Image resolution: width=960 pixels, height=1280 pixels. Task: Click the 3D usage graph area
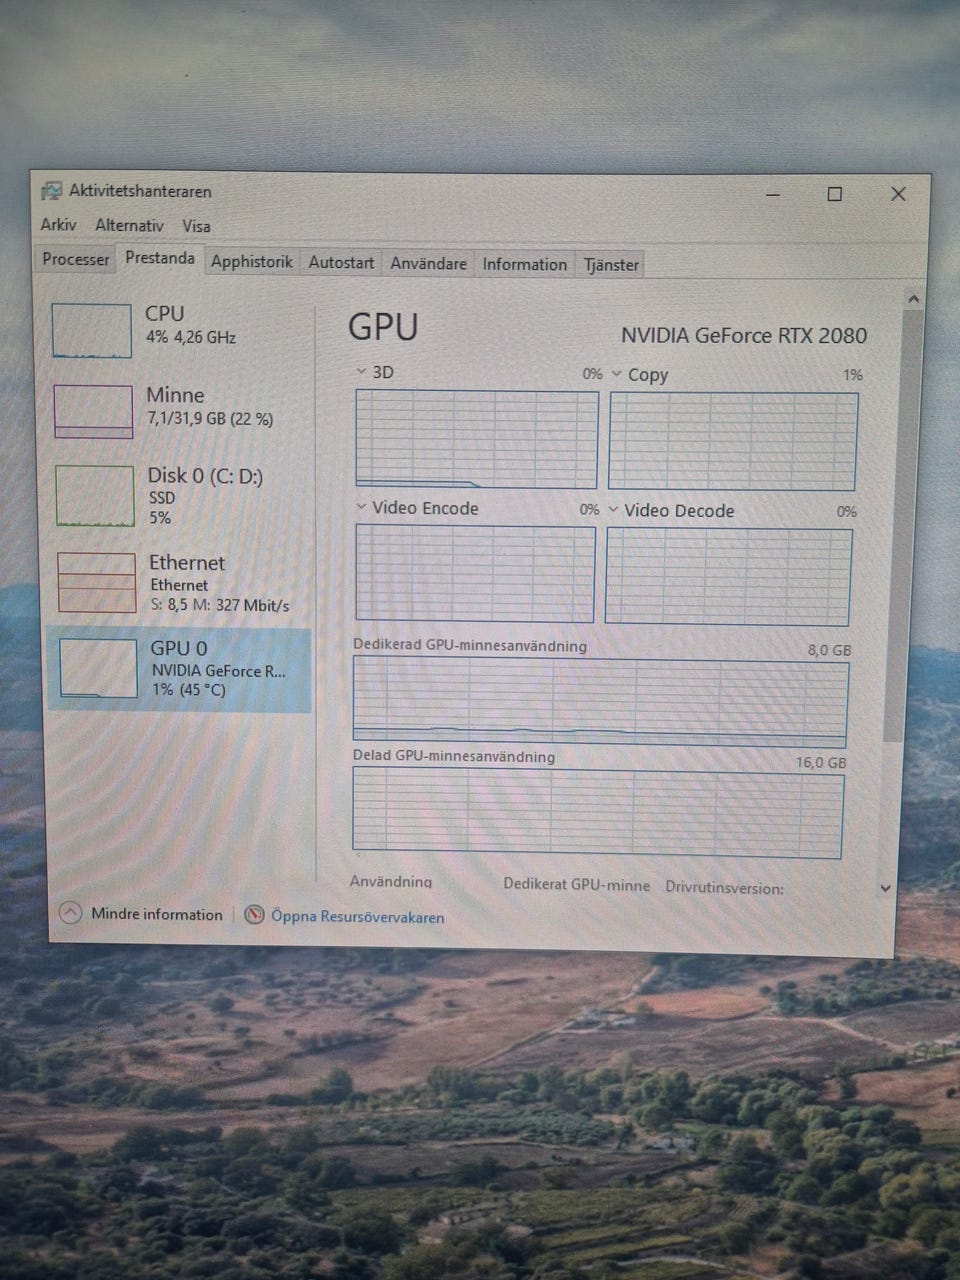pyautogui.click(x=477, y=439)
